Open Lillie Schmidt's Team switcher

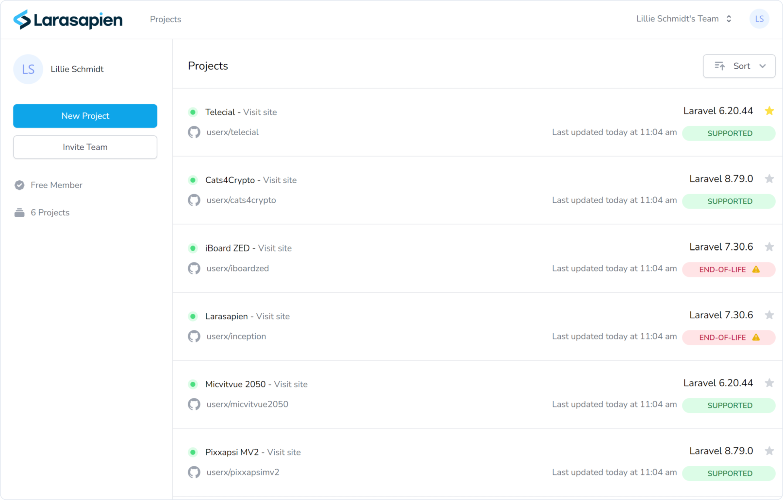pyautogui.click(x=684, y=19)
